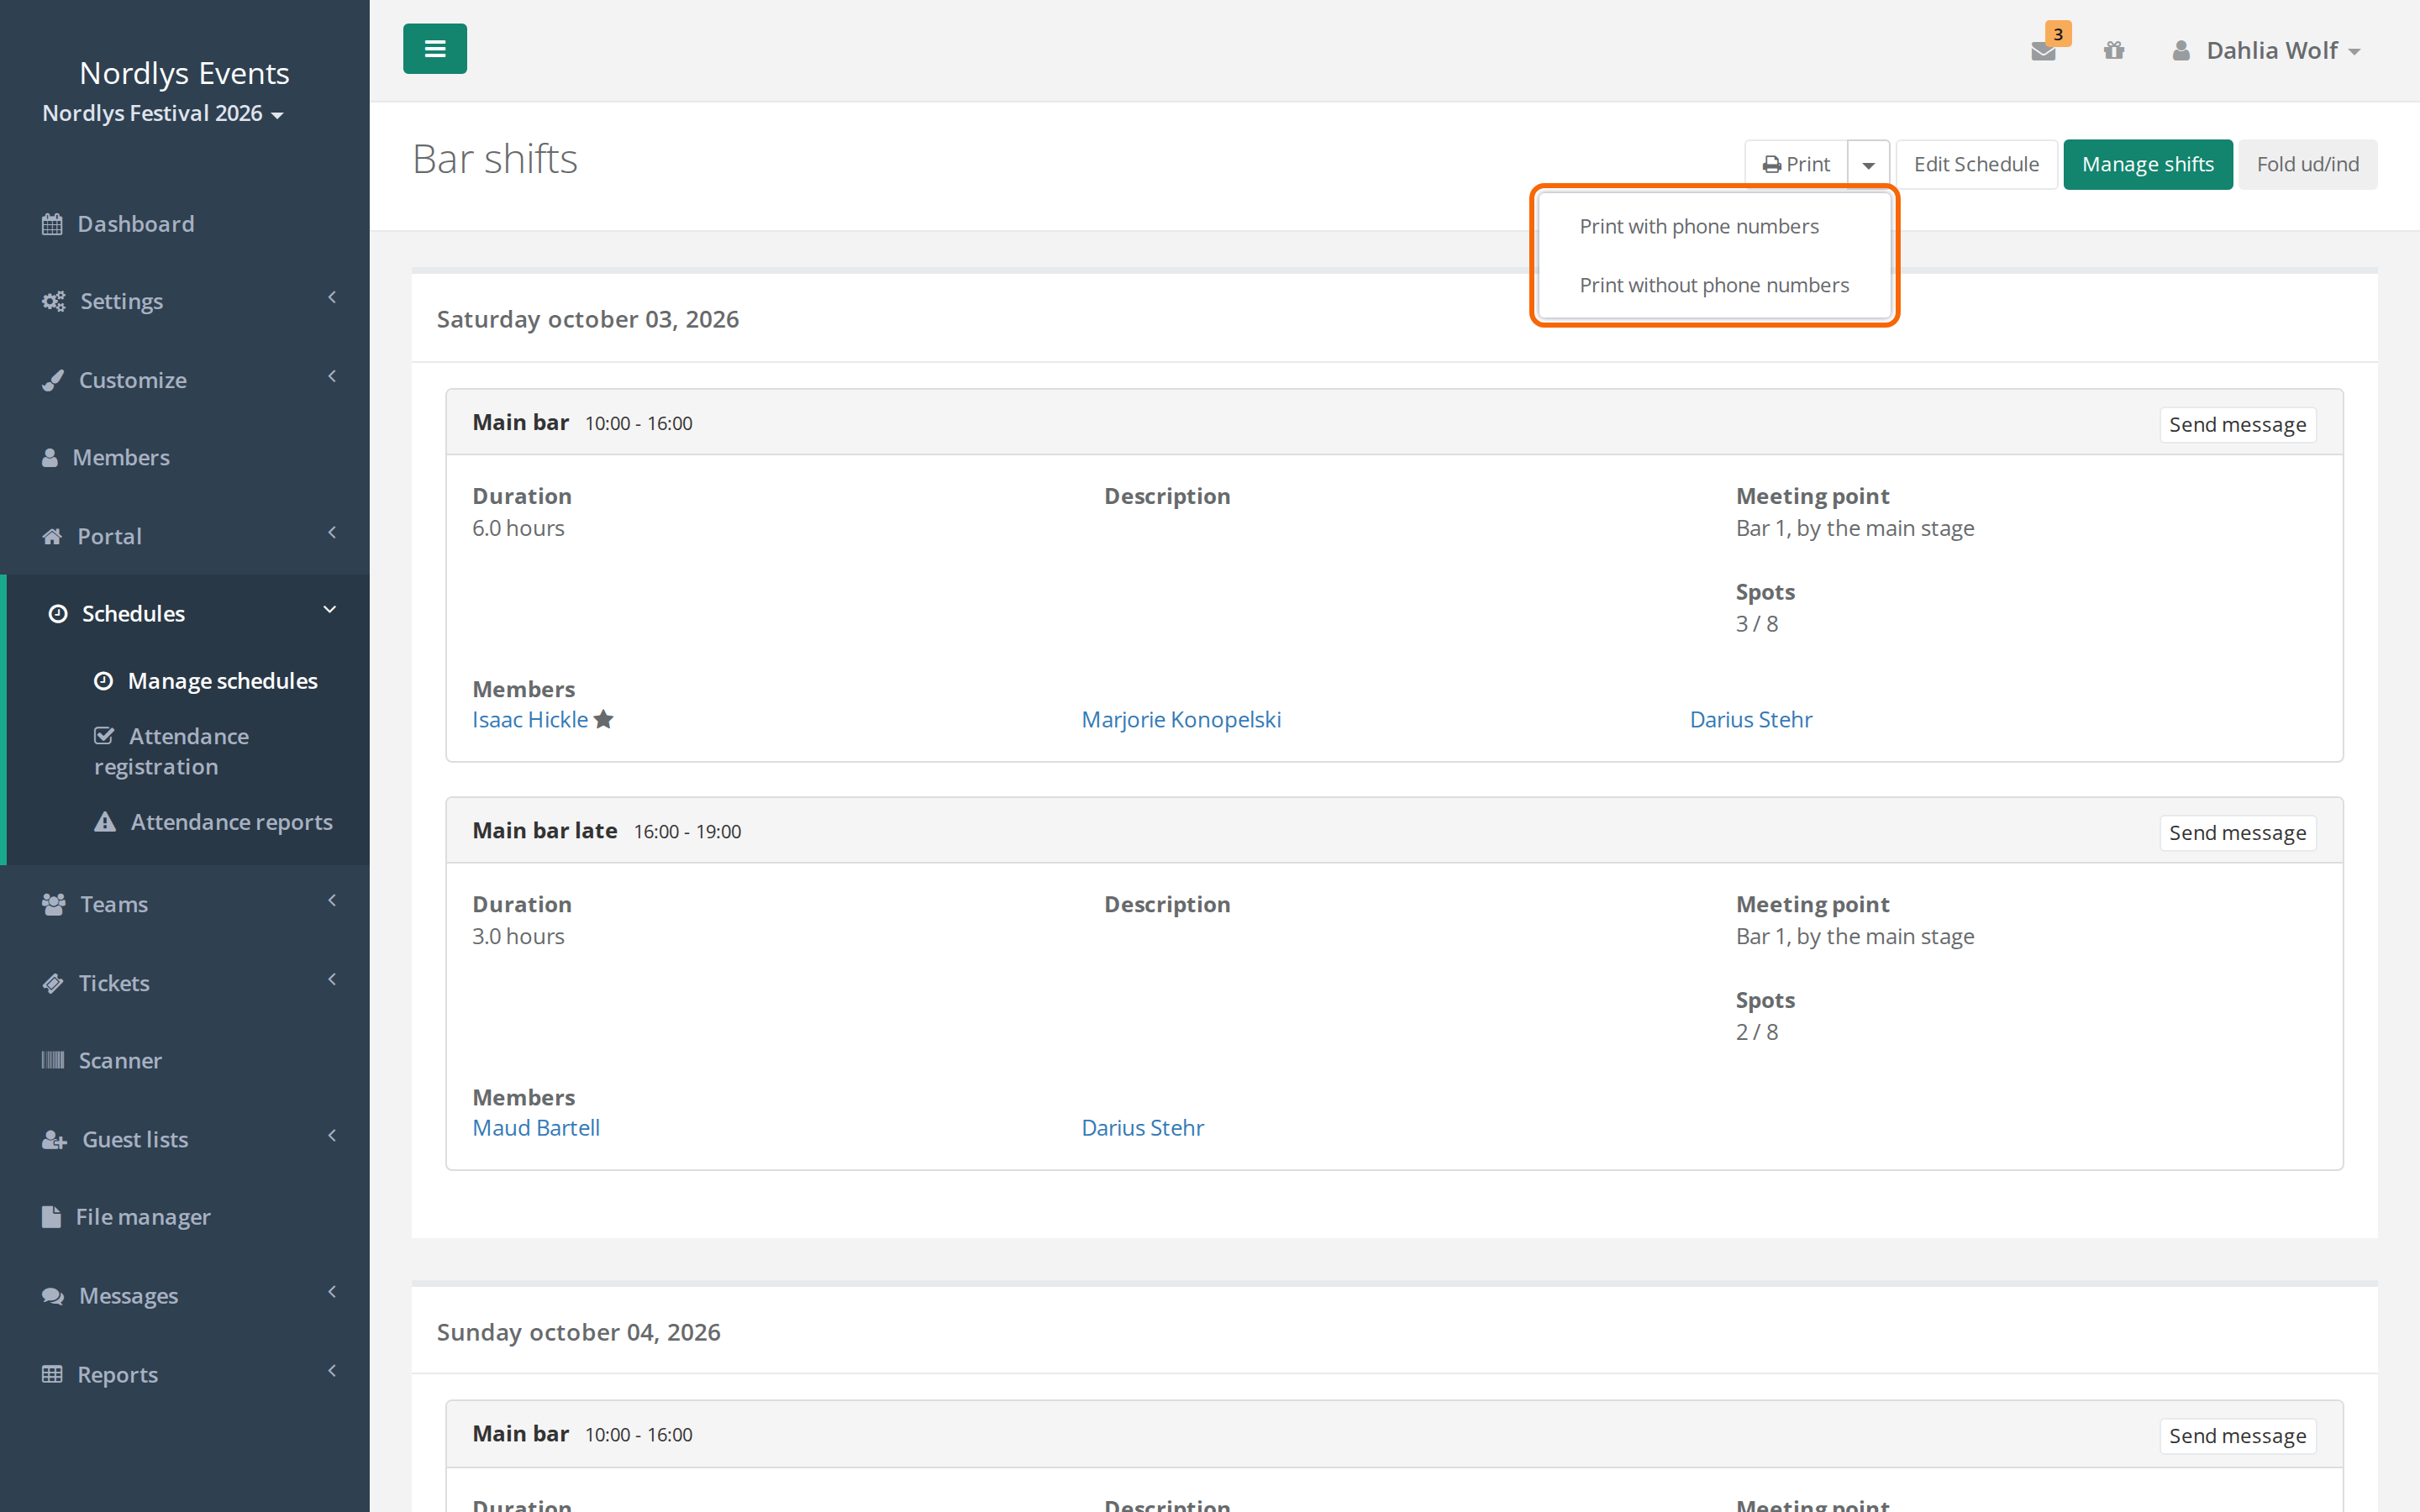The height and width of the screenshot is (1512, 2420).
Task: Open Manage schedules in sidebar
Action: coord(207,681)
